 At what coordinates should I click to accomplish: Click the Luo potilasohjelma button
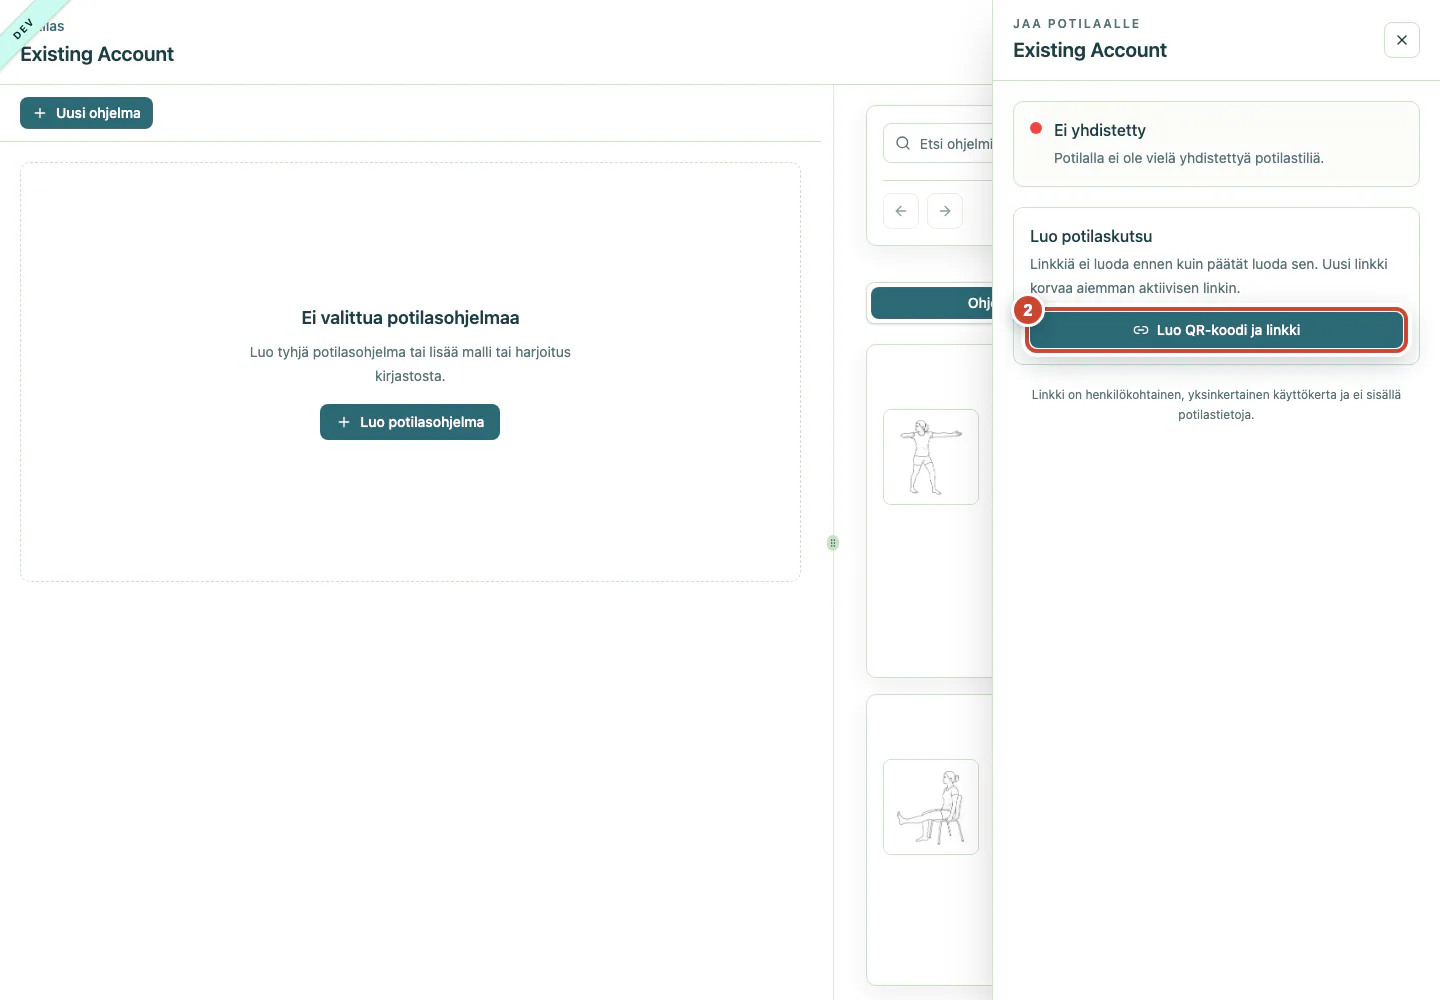click(410, 422)
